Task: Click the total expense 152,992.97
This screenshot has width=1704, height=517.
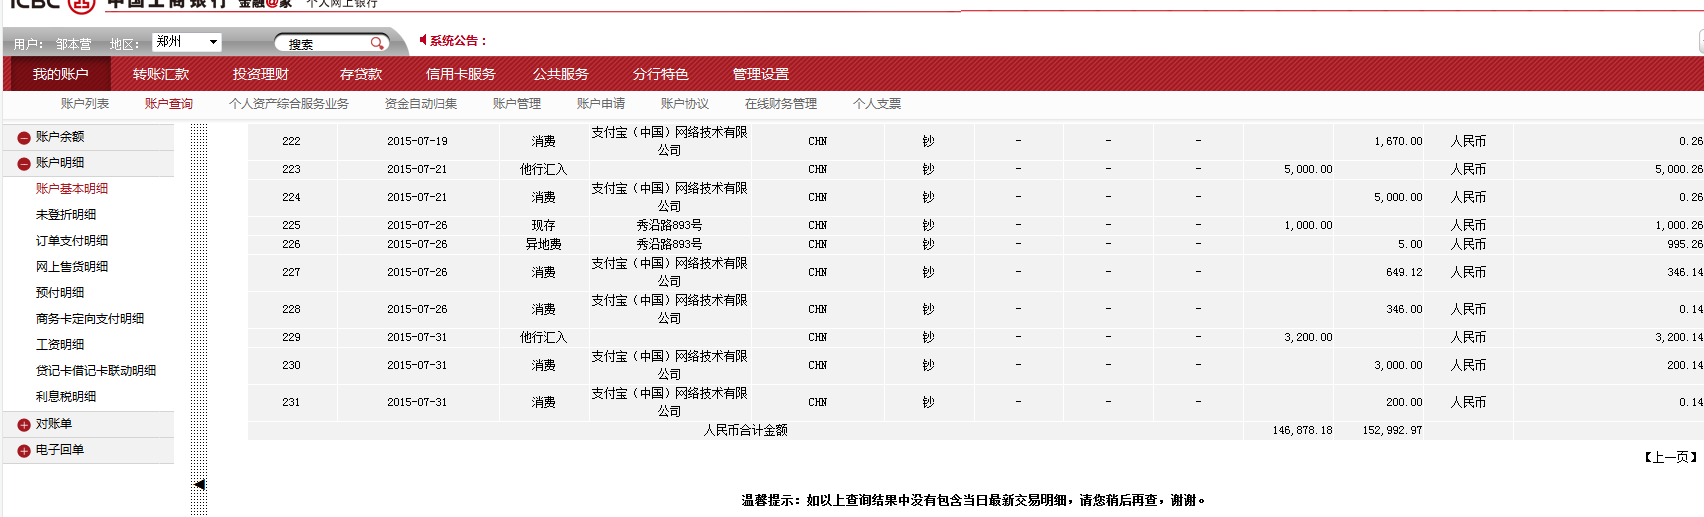Action: point(1392,430)
